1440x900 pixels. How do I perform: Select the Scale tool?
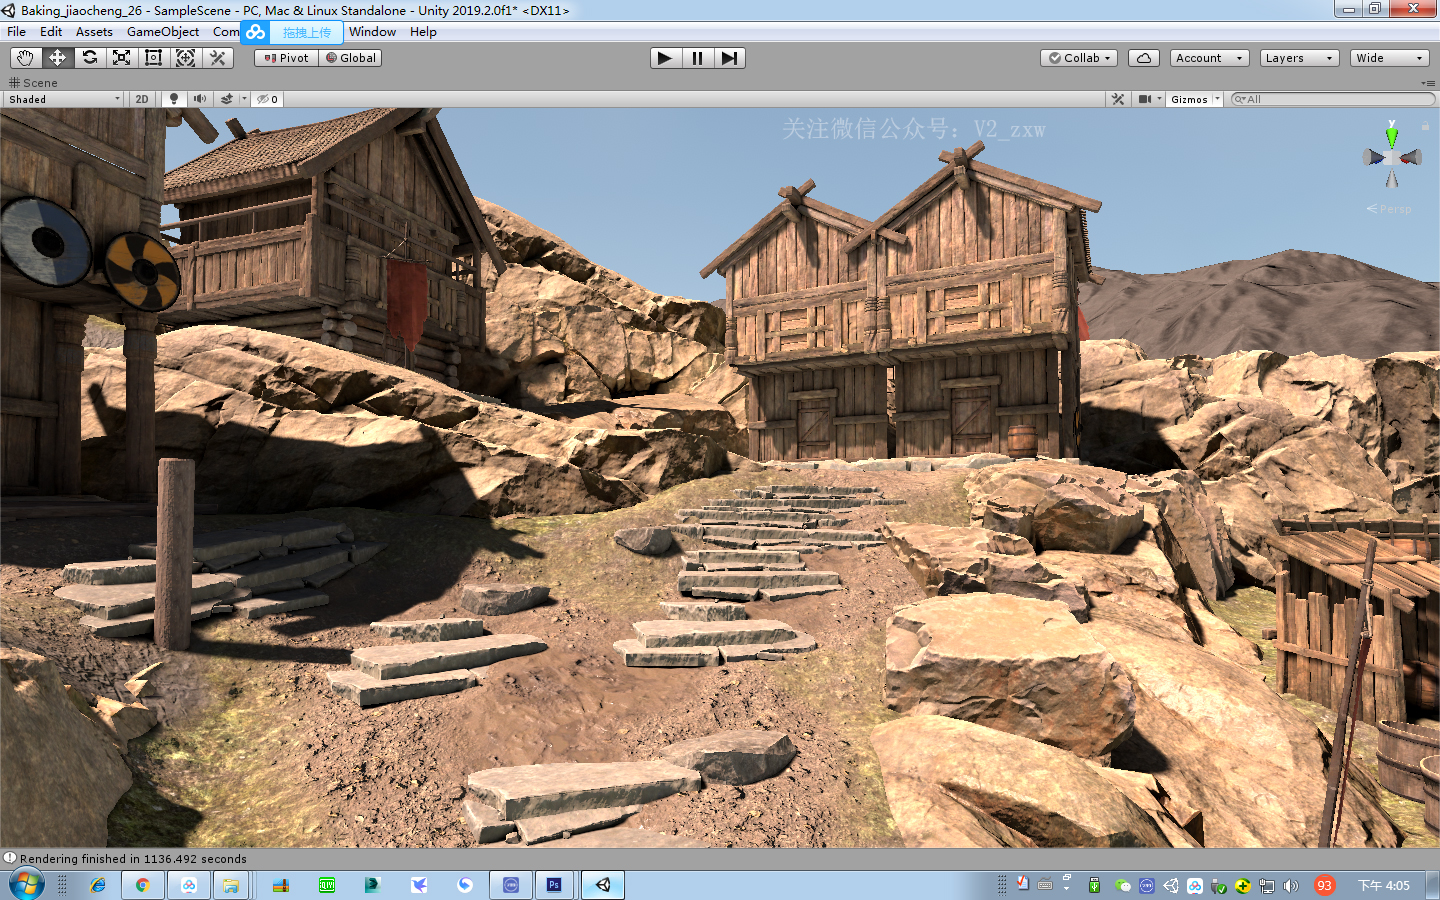[x=121, y=58]
